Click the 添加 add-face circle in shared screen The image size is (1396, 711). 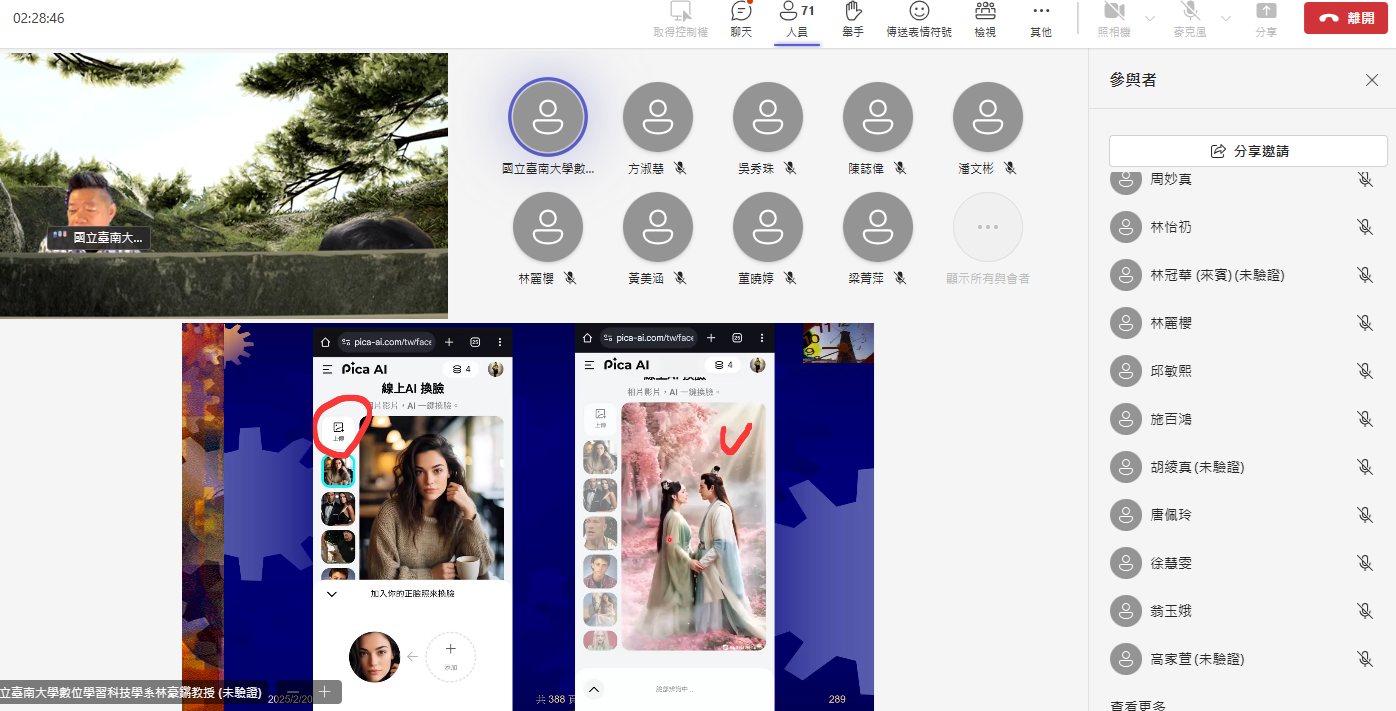450,657
